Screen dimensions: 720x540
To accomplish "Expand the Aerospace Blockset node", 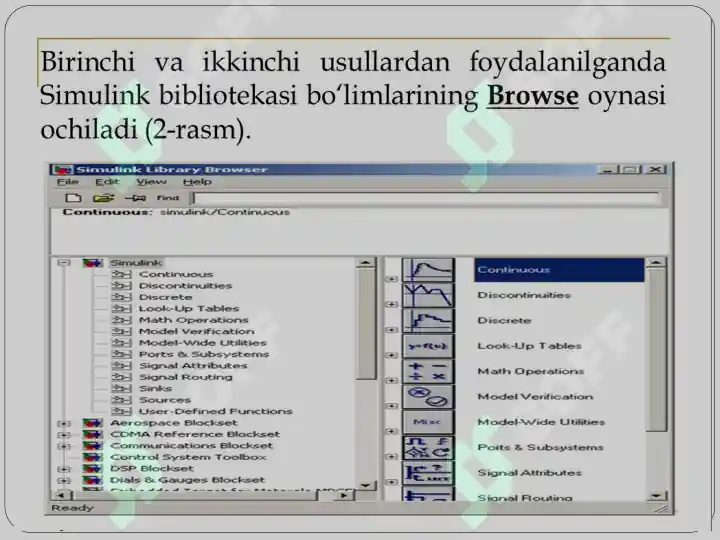I will pos(64,423).
